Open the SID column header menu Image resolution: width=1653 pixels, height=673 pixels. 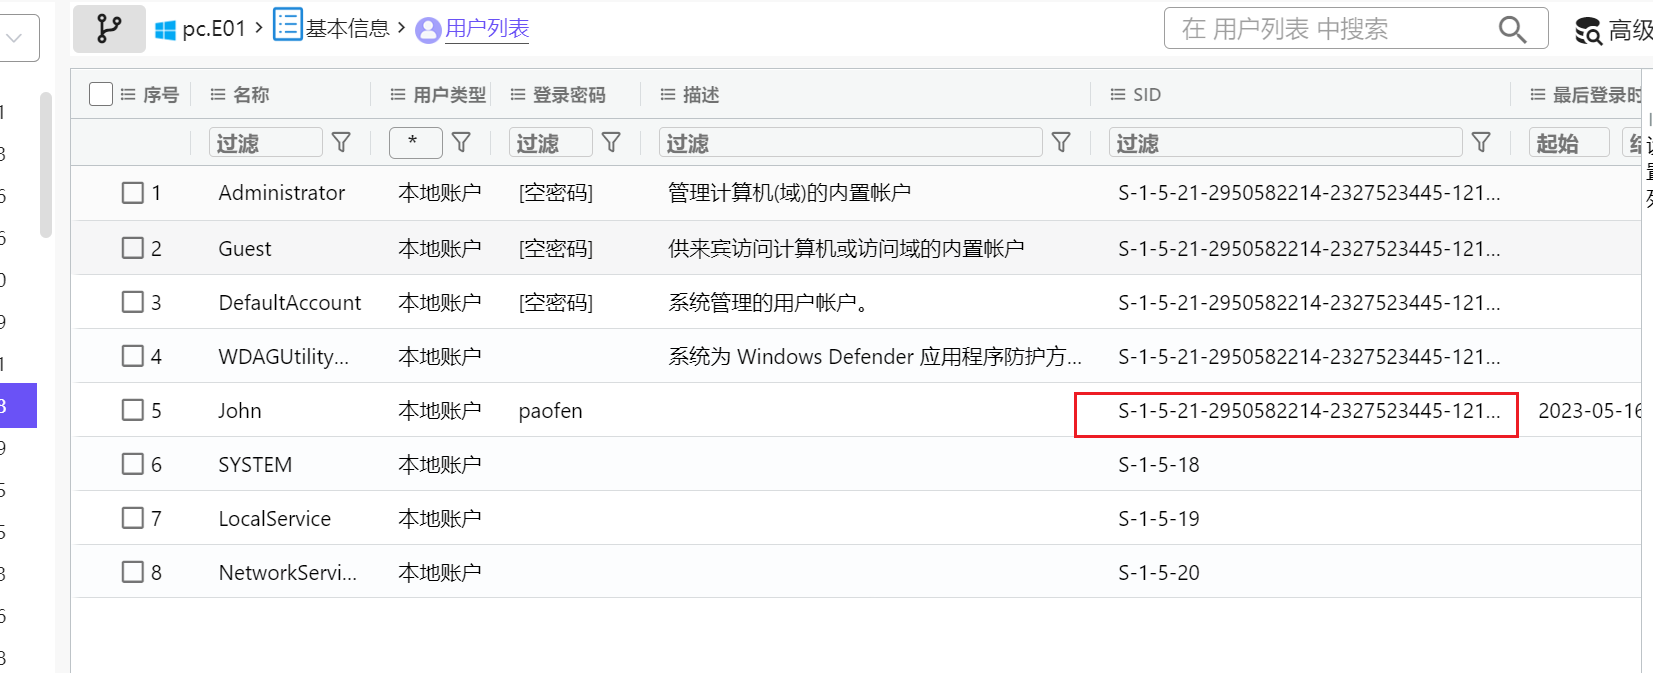1118,95
